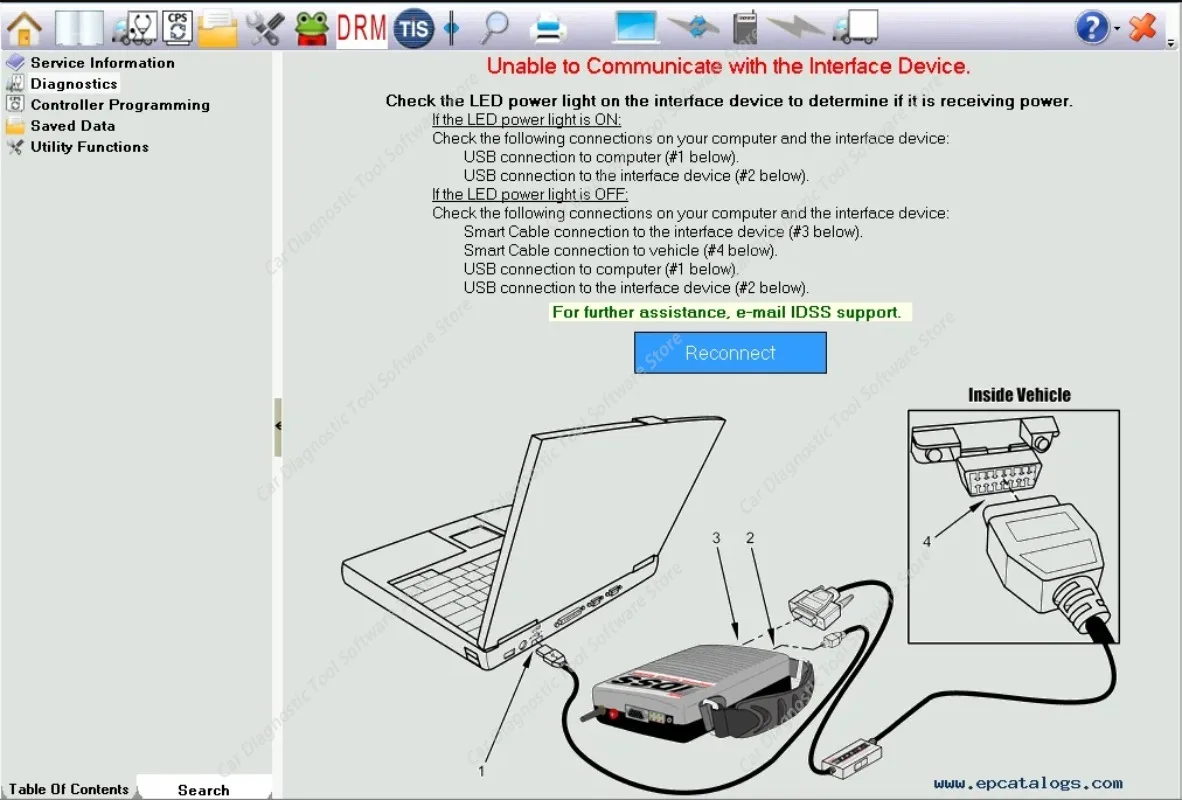Collapse the sidebar with the splitter arrow
1182x800 pixels.
point(278,426)
